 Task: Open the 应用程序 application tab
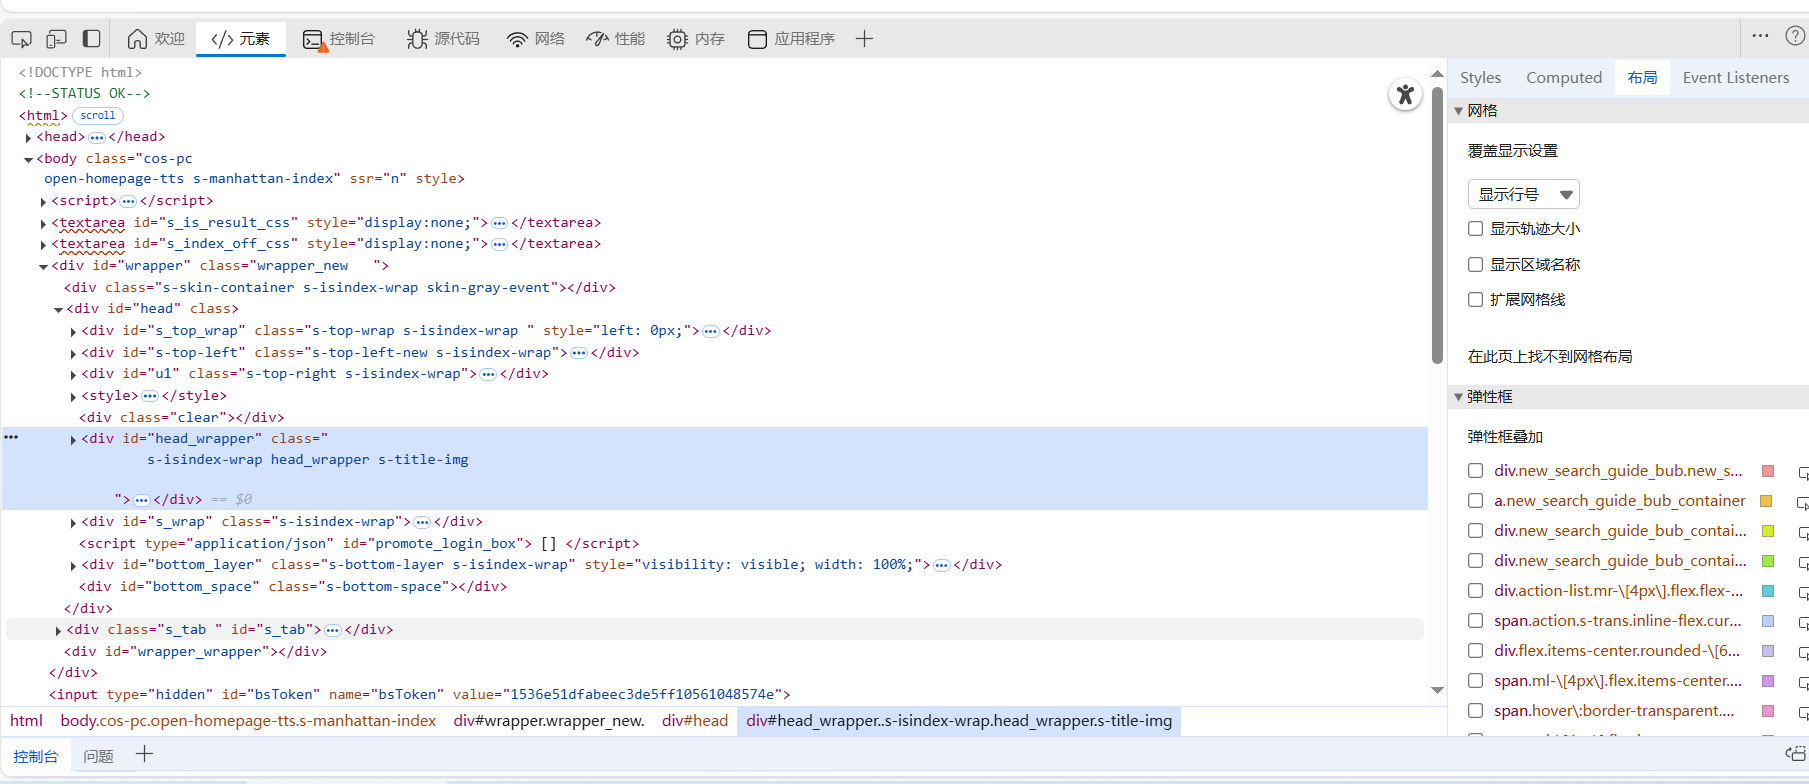click(791, 39)
